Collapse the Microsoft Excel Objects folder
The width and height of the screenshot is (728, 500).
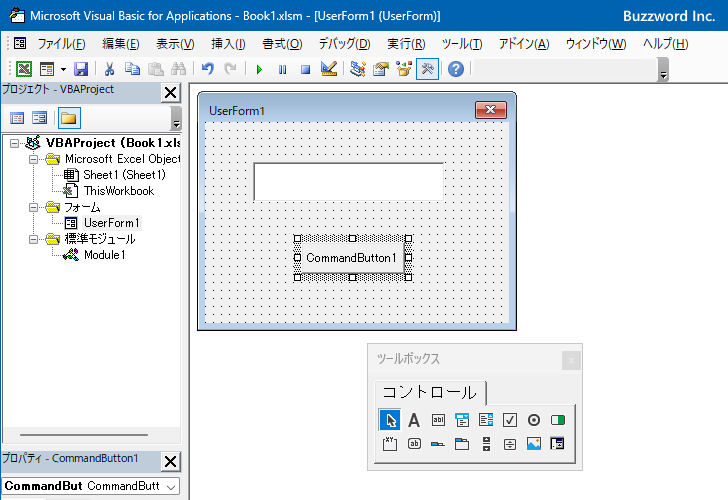click(33, 159)
